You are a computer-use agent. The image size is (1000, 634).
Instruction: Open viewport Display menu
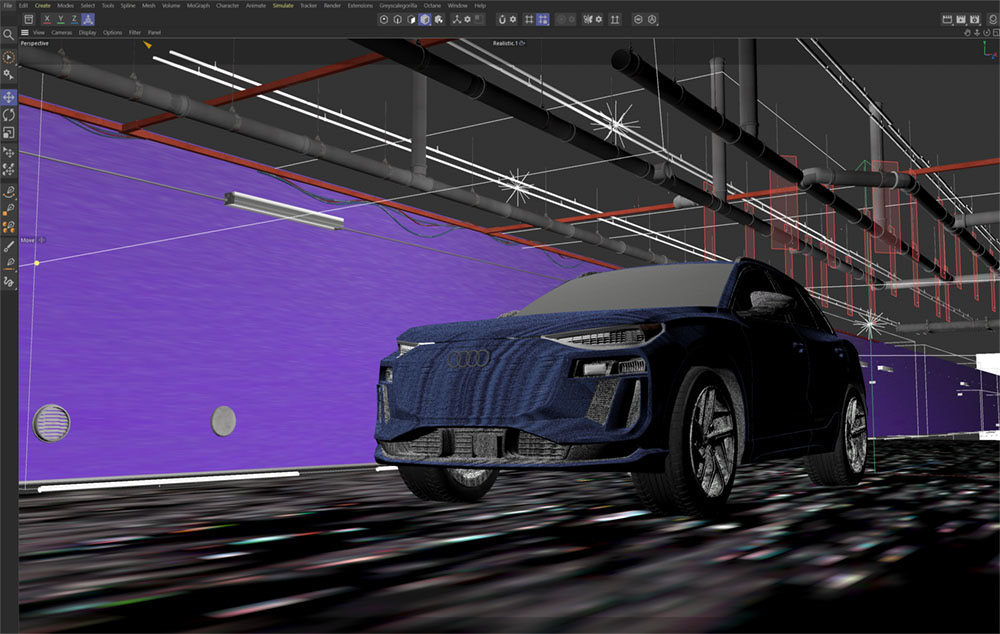[x=87, y=33]
